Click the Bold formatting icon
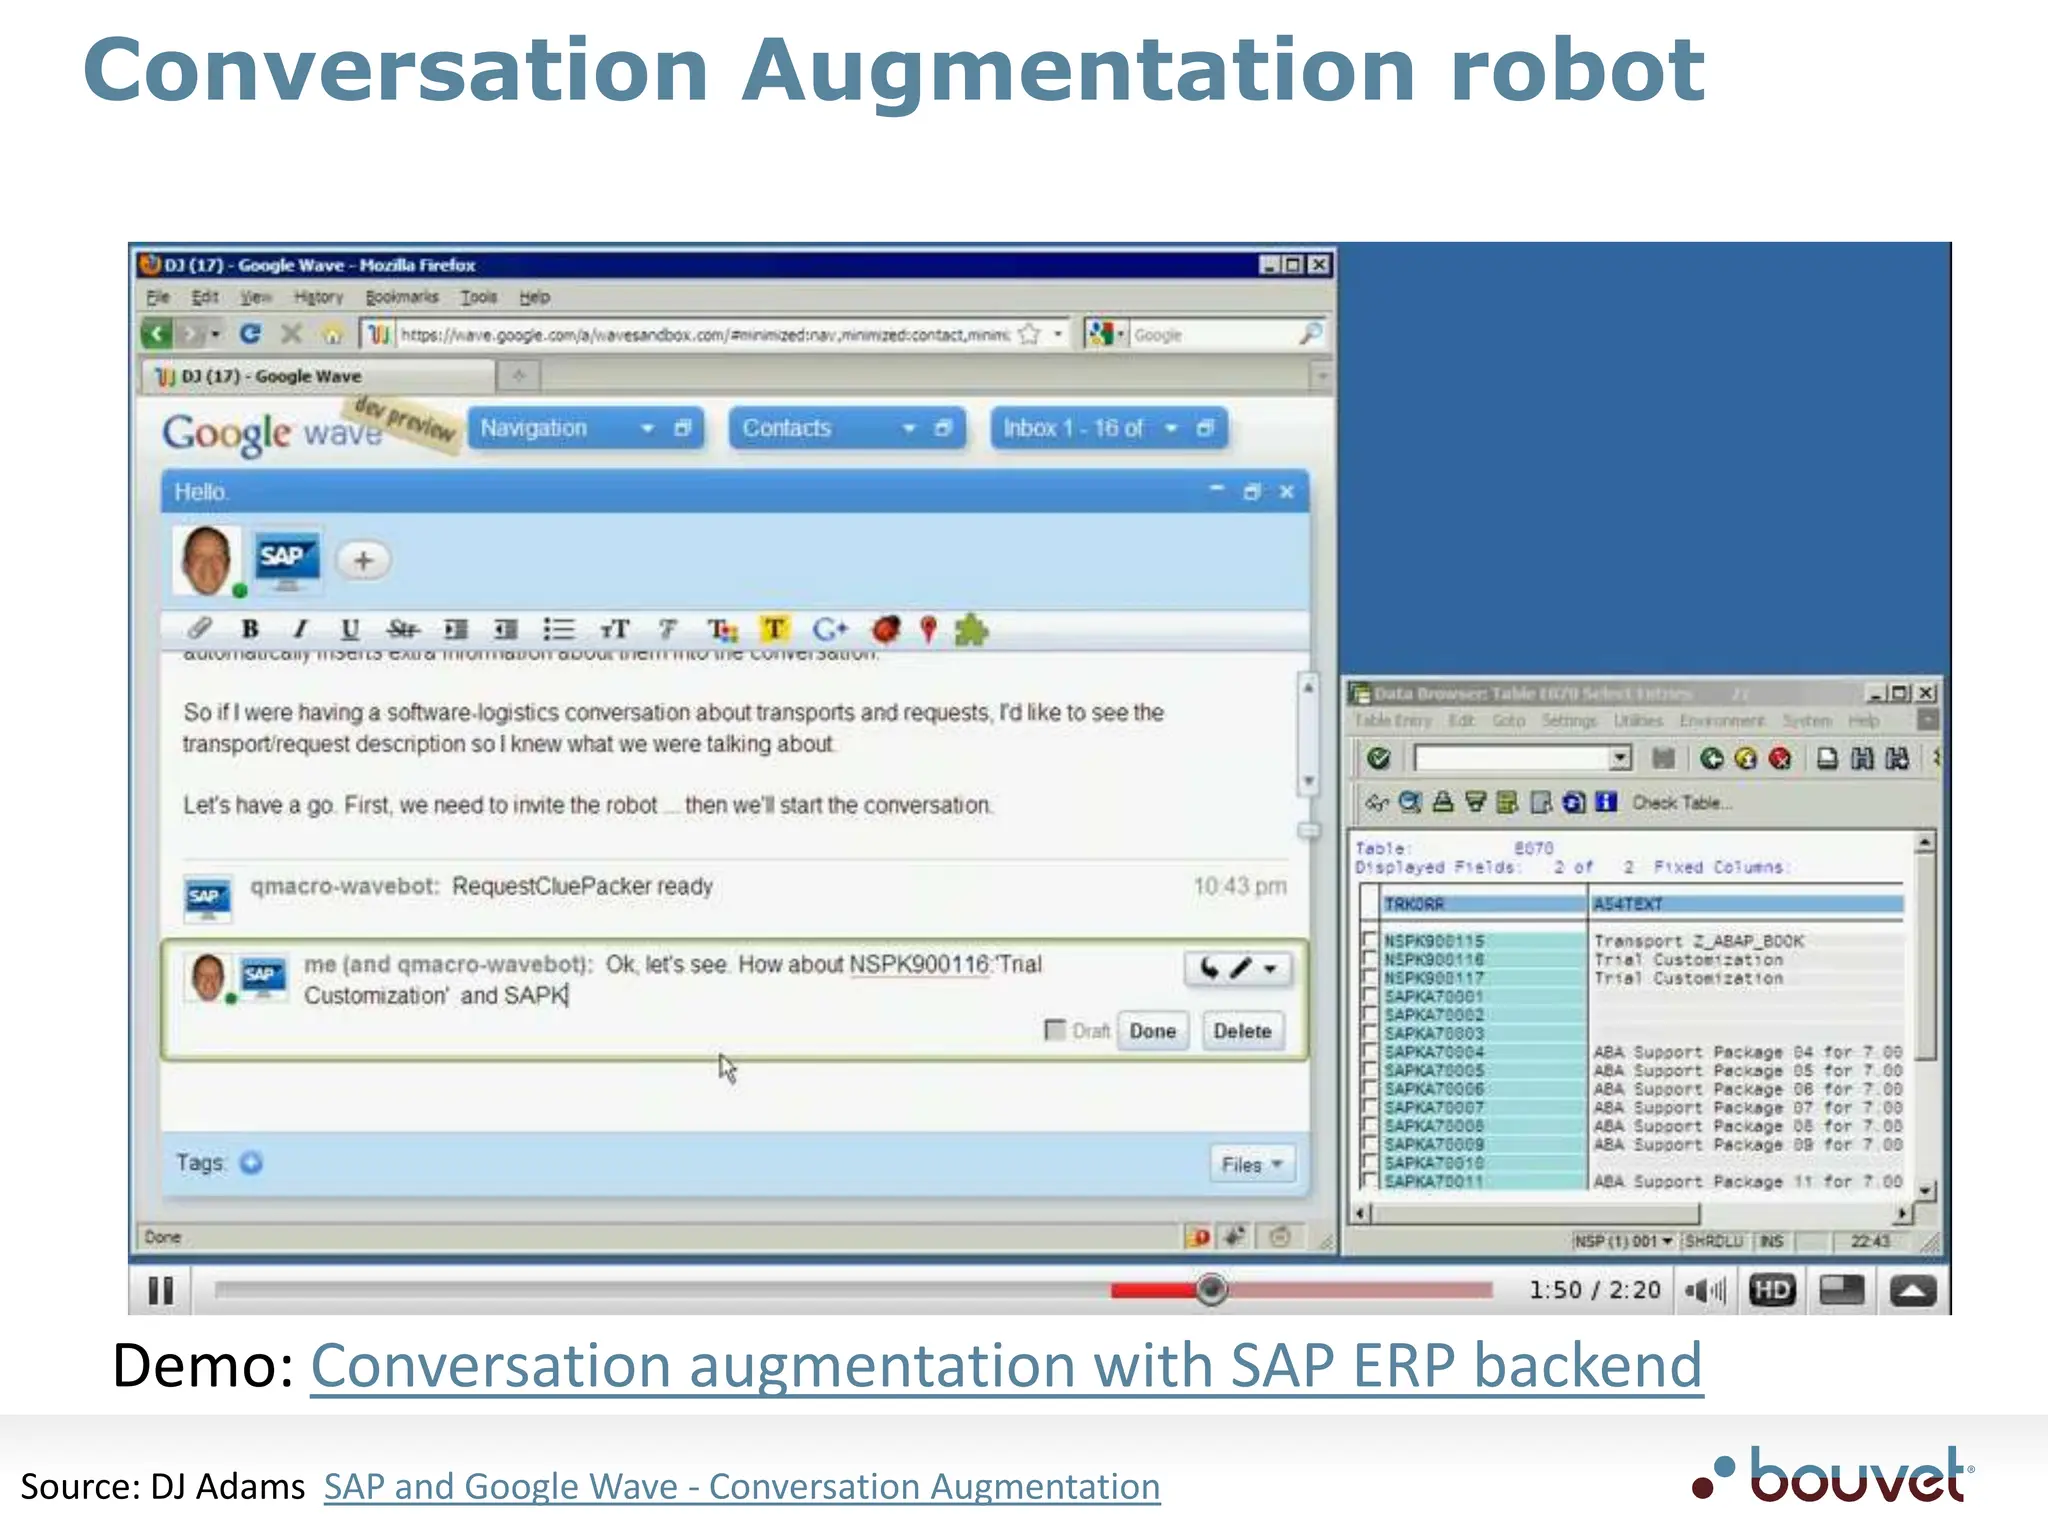Image resolution: width=2048 pixels, height=1536 pixels. 250,629
